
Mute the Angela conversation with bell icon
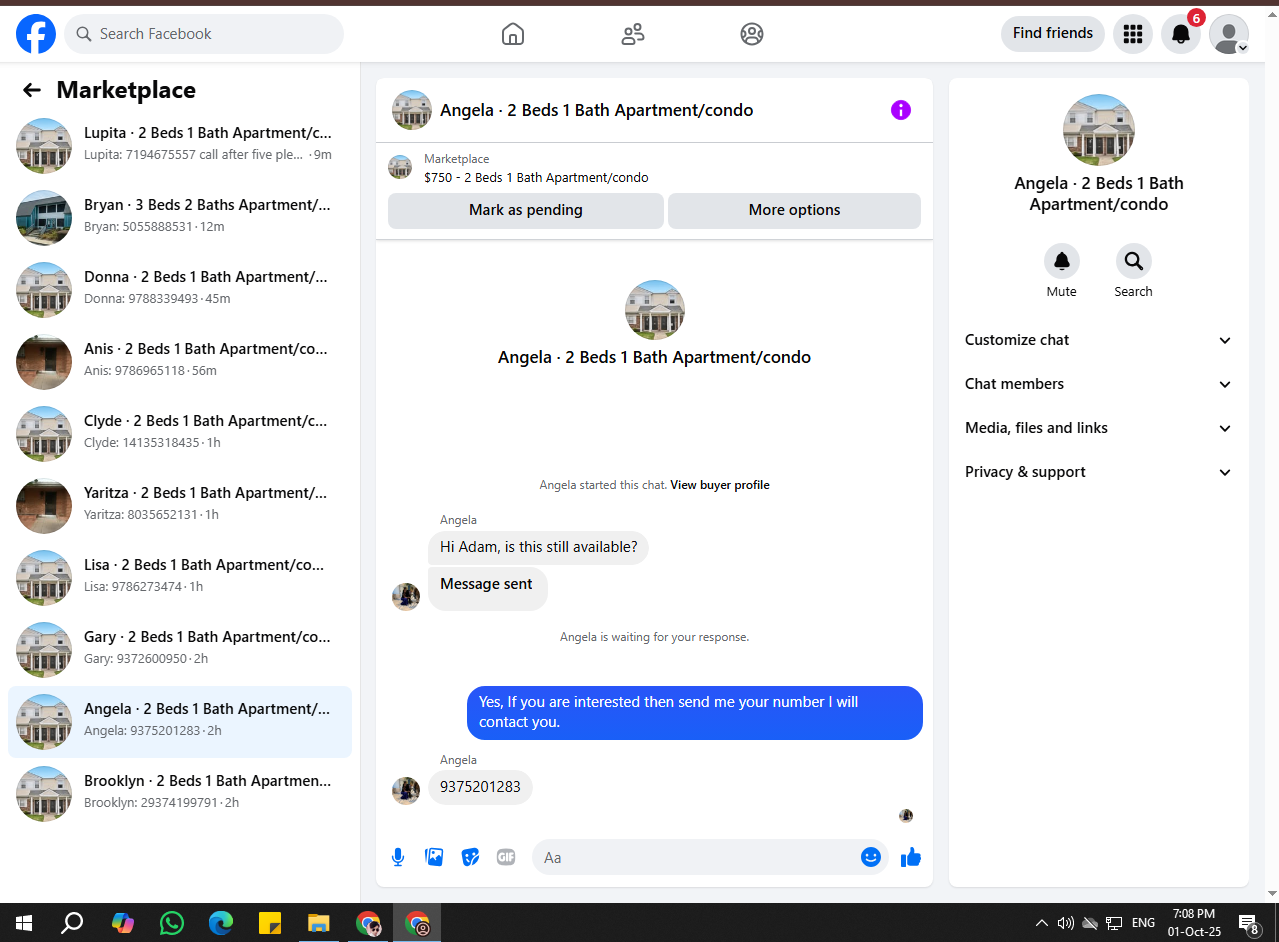click(x=1062, y=261)
